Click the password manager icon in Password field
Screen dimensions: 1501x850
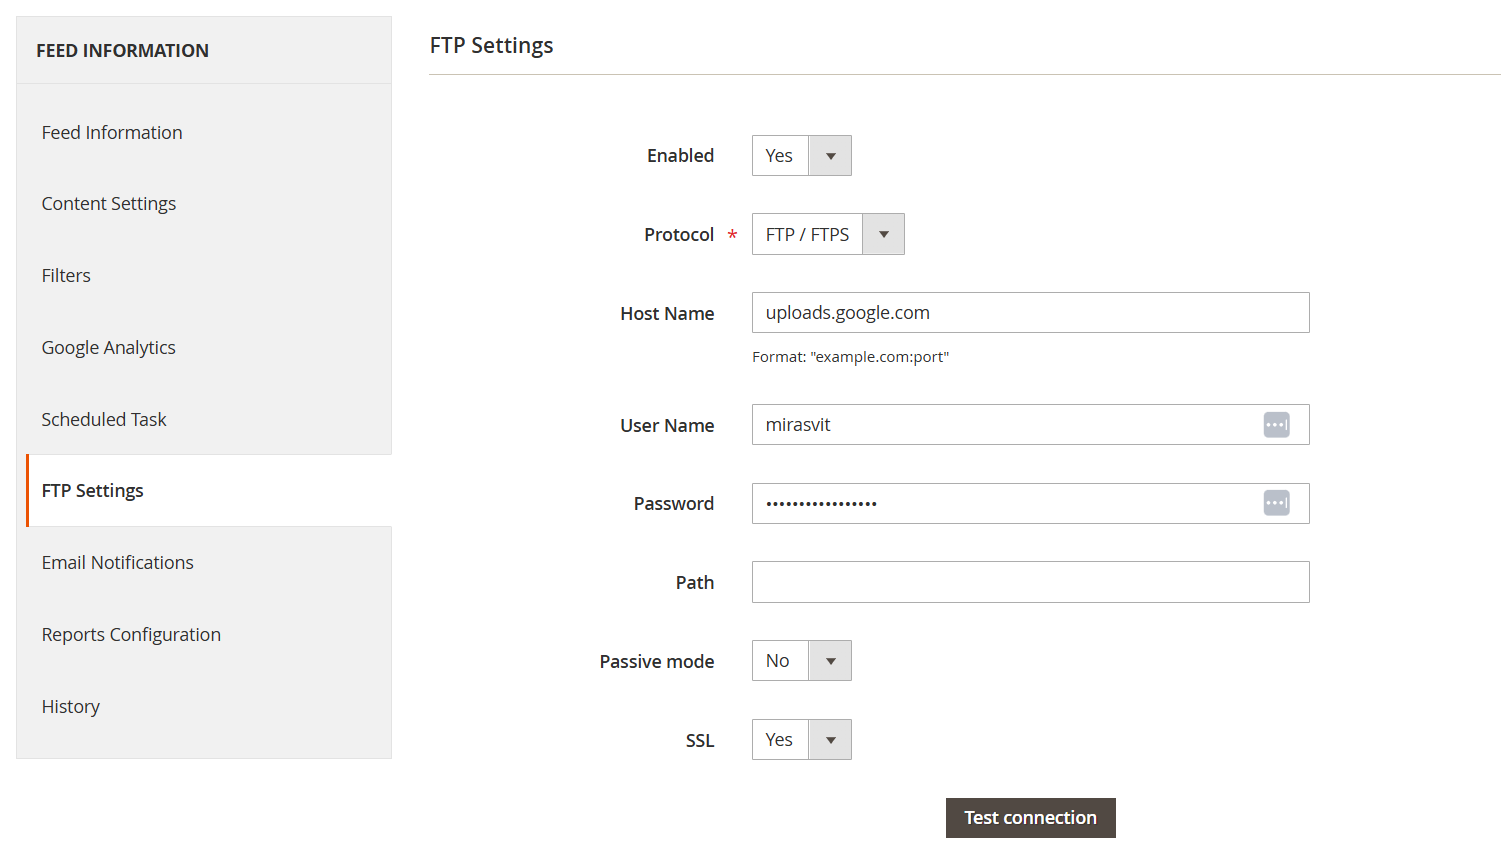coord(1276,503)
